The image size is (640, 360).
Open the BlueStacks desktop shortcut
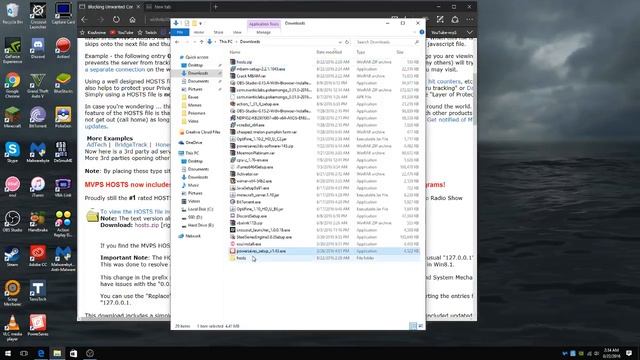tap(63, 82)
